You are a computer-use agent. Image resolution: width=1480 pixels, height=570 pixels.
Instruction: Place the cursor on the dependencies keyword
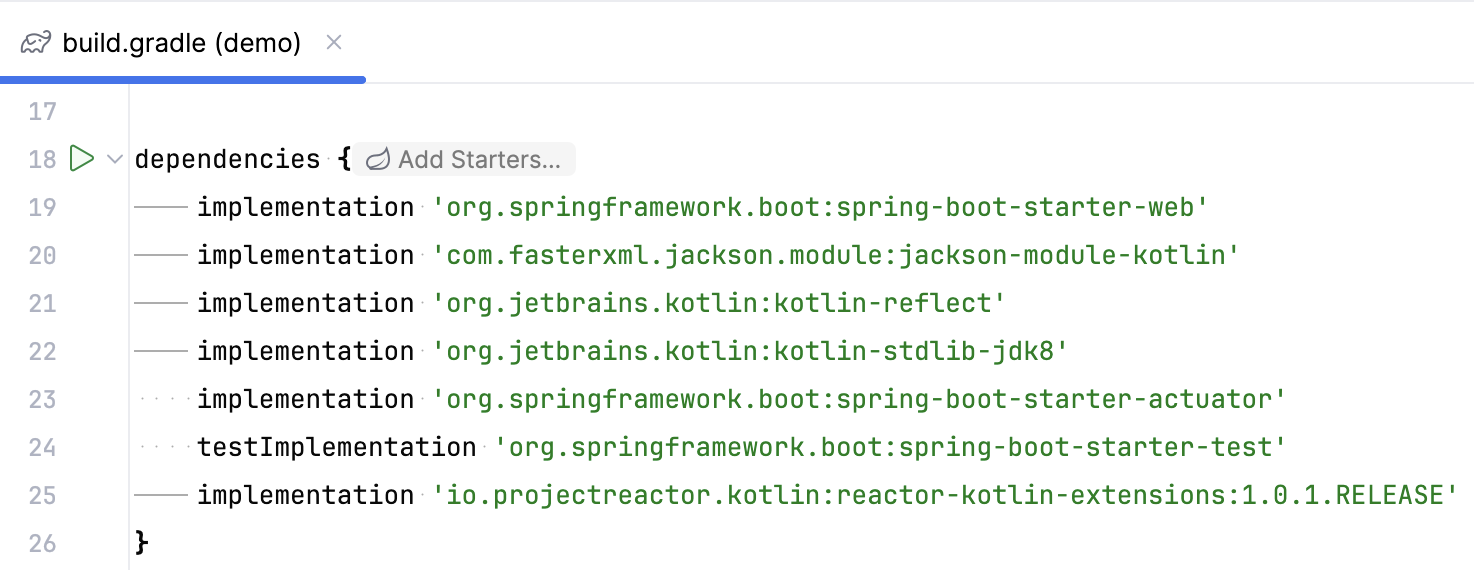coord(227,159)
